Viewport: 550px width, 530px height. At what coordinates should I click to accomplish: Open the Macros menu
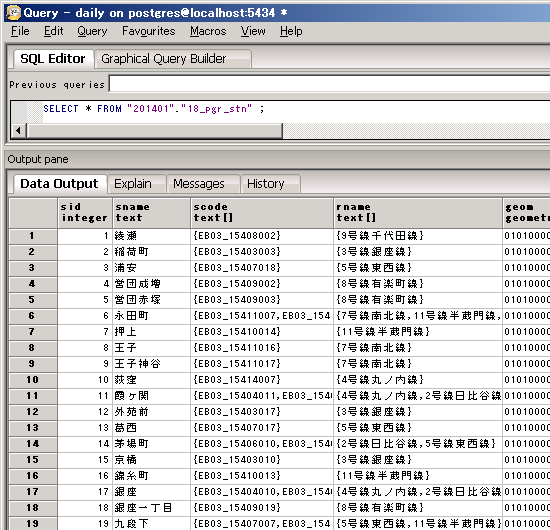point(208,31)
